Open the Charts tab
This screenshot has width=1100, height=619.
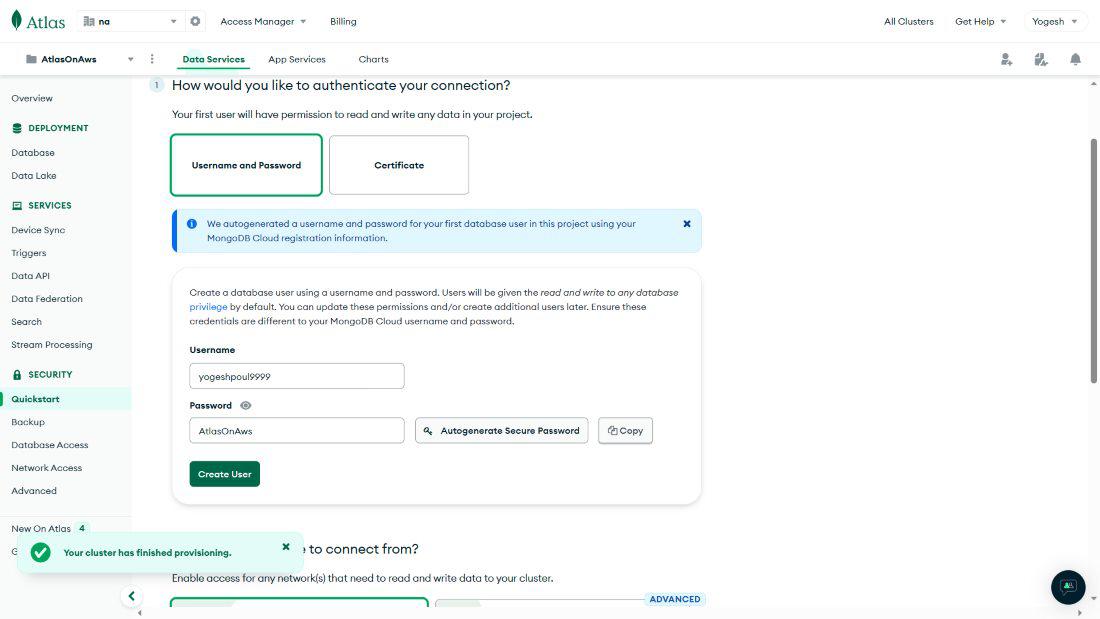pyautogui.click(x=373, y=59)
